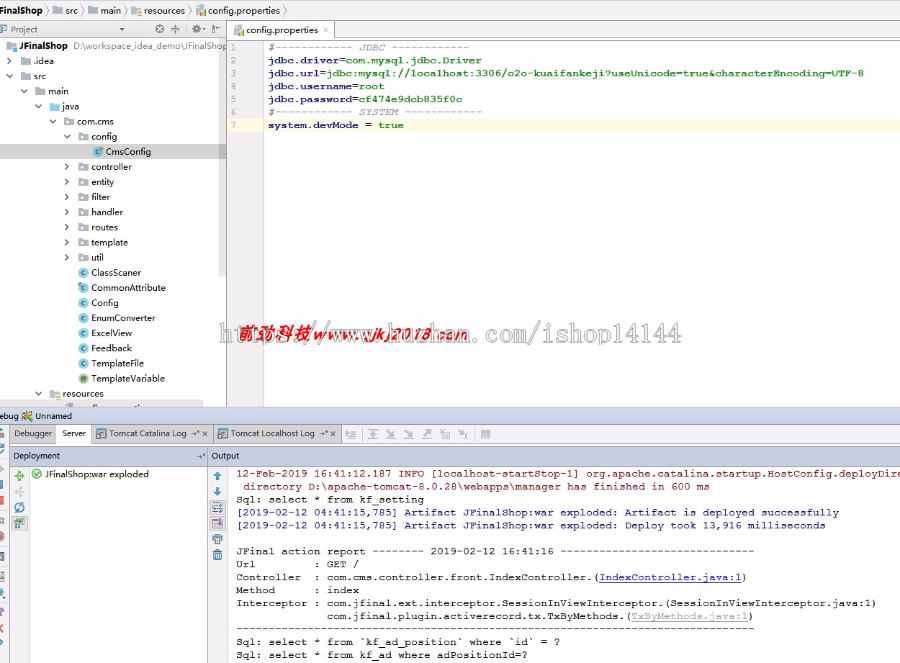The height and width of the screenshot is (663, 900).
Task: Open the Server tab in debug panel
Action: (x=73, y=433)
